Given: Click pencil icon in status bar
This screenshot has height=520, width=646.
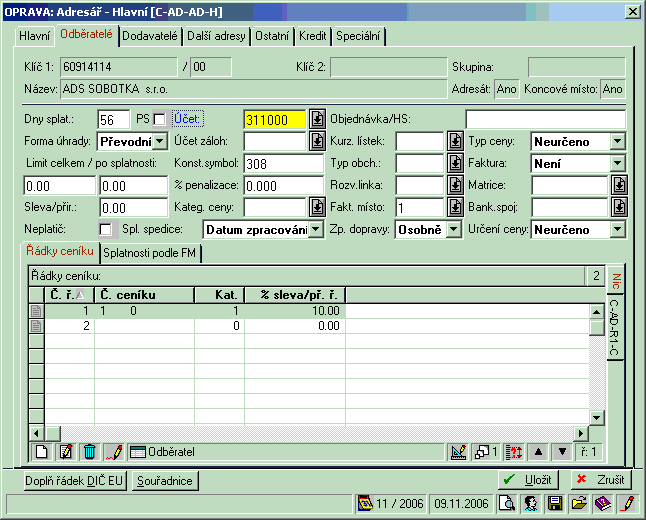Looking at the screenshot, I should pos(627,504).
